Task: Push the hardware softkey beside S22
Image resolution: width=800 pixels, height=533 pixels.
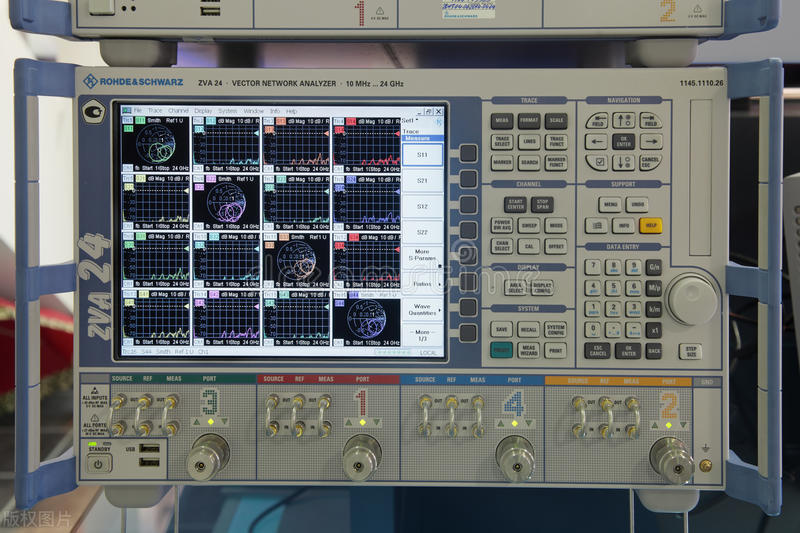Action: point(468,231)
